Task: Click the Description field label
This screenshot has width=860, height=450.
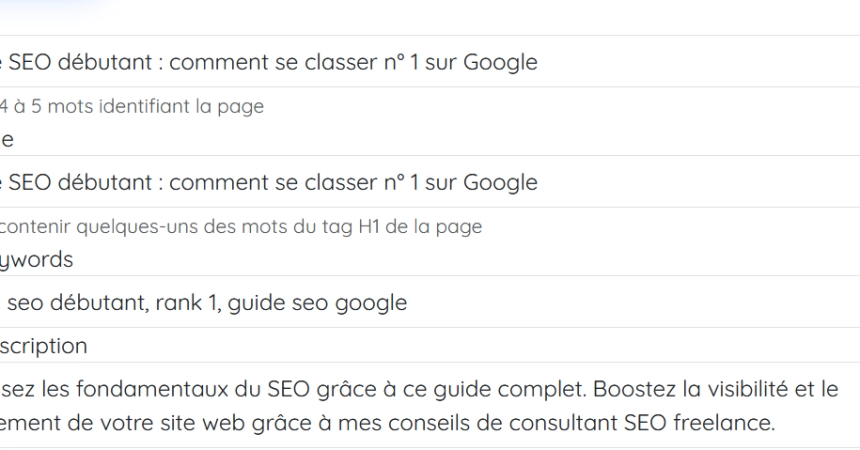Action: [x=43, y=344]
